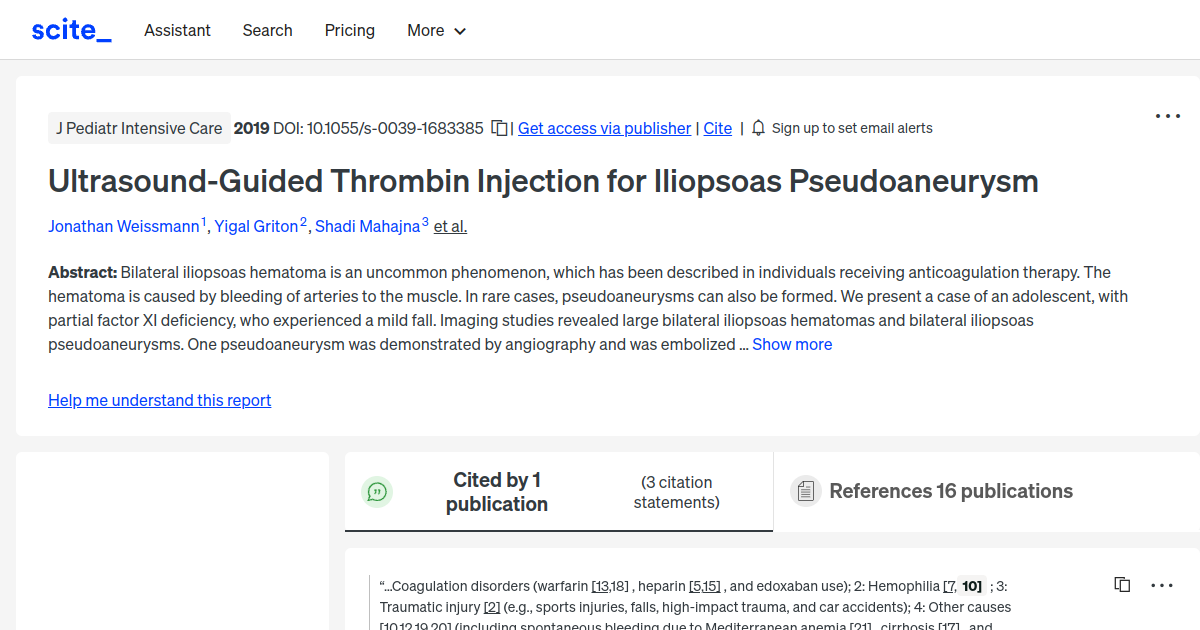
Task: Click the smart citation quote icon
Action: click(377, 491)
